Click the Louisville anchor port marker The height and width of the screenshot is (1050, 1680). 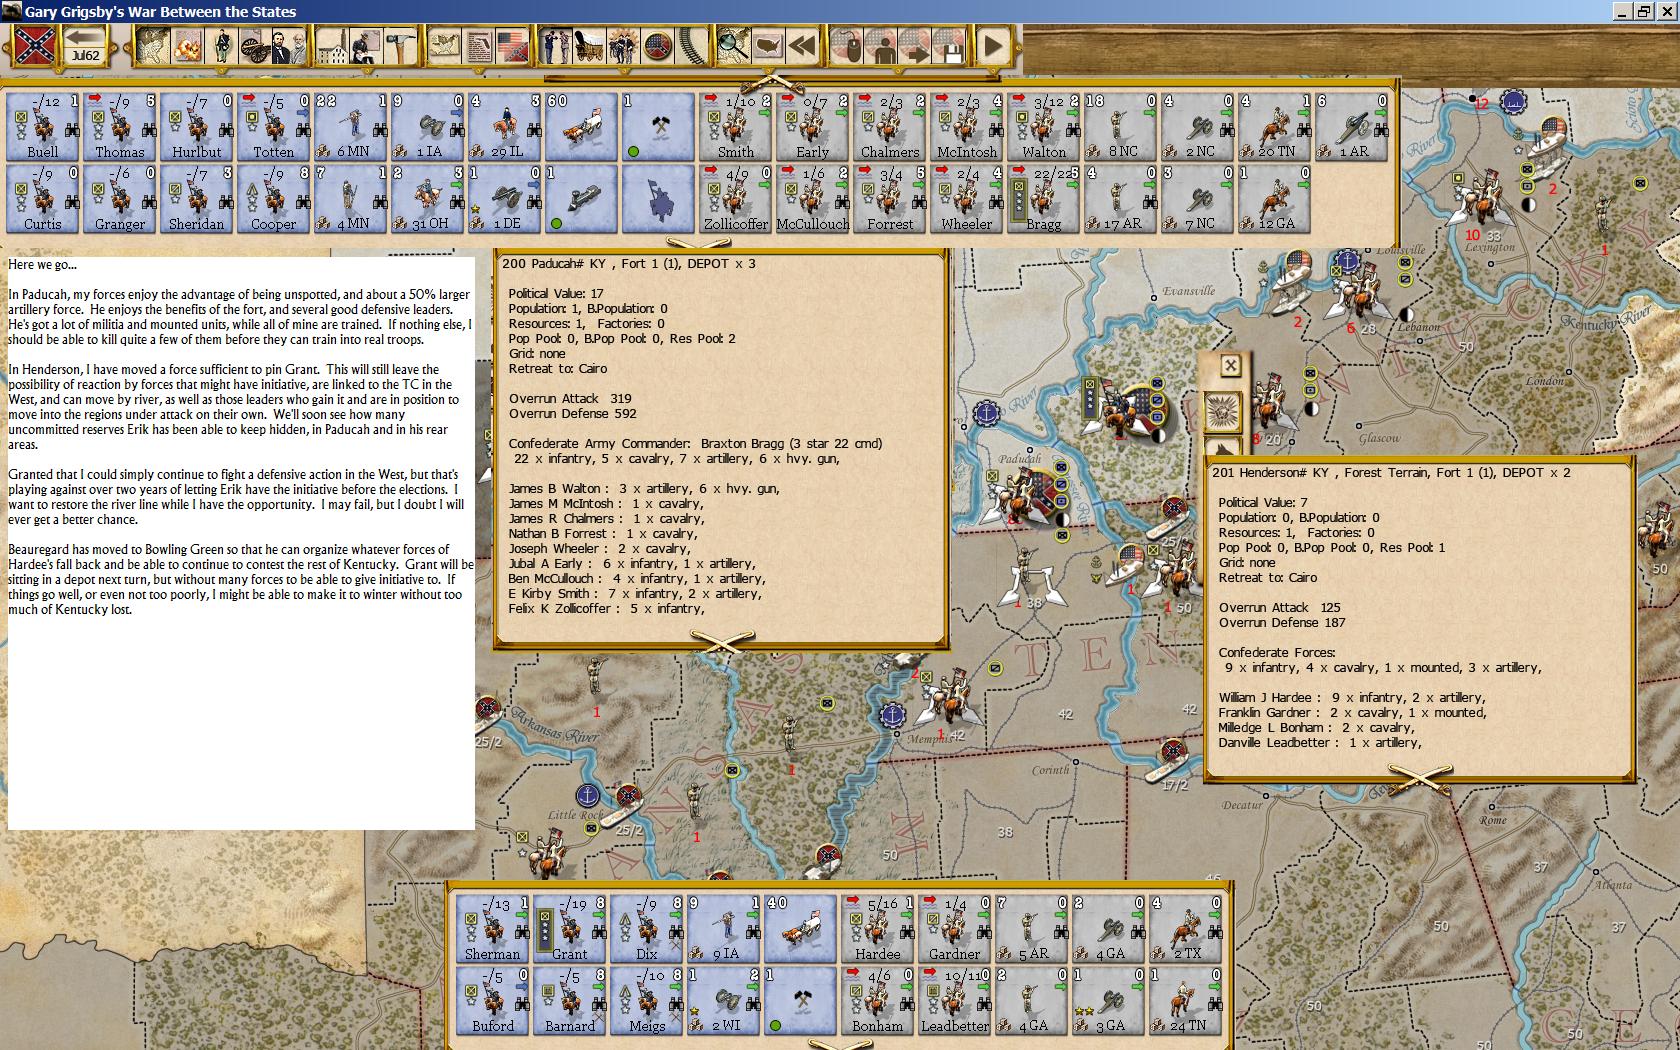click(1346, 262)
